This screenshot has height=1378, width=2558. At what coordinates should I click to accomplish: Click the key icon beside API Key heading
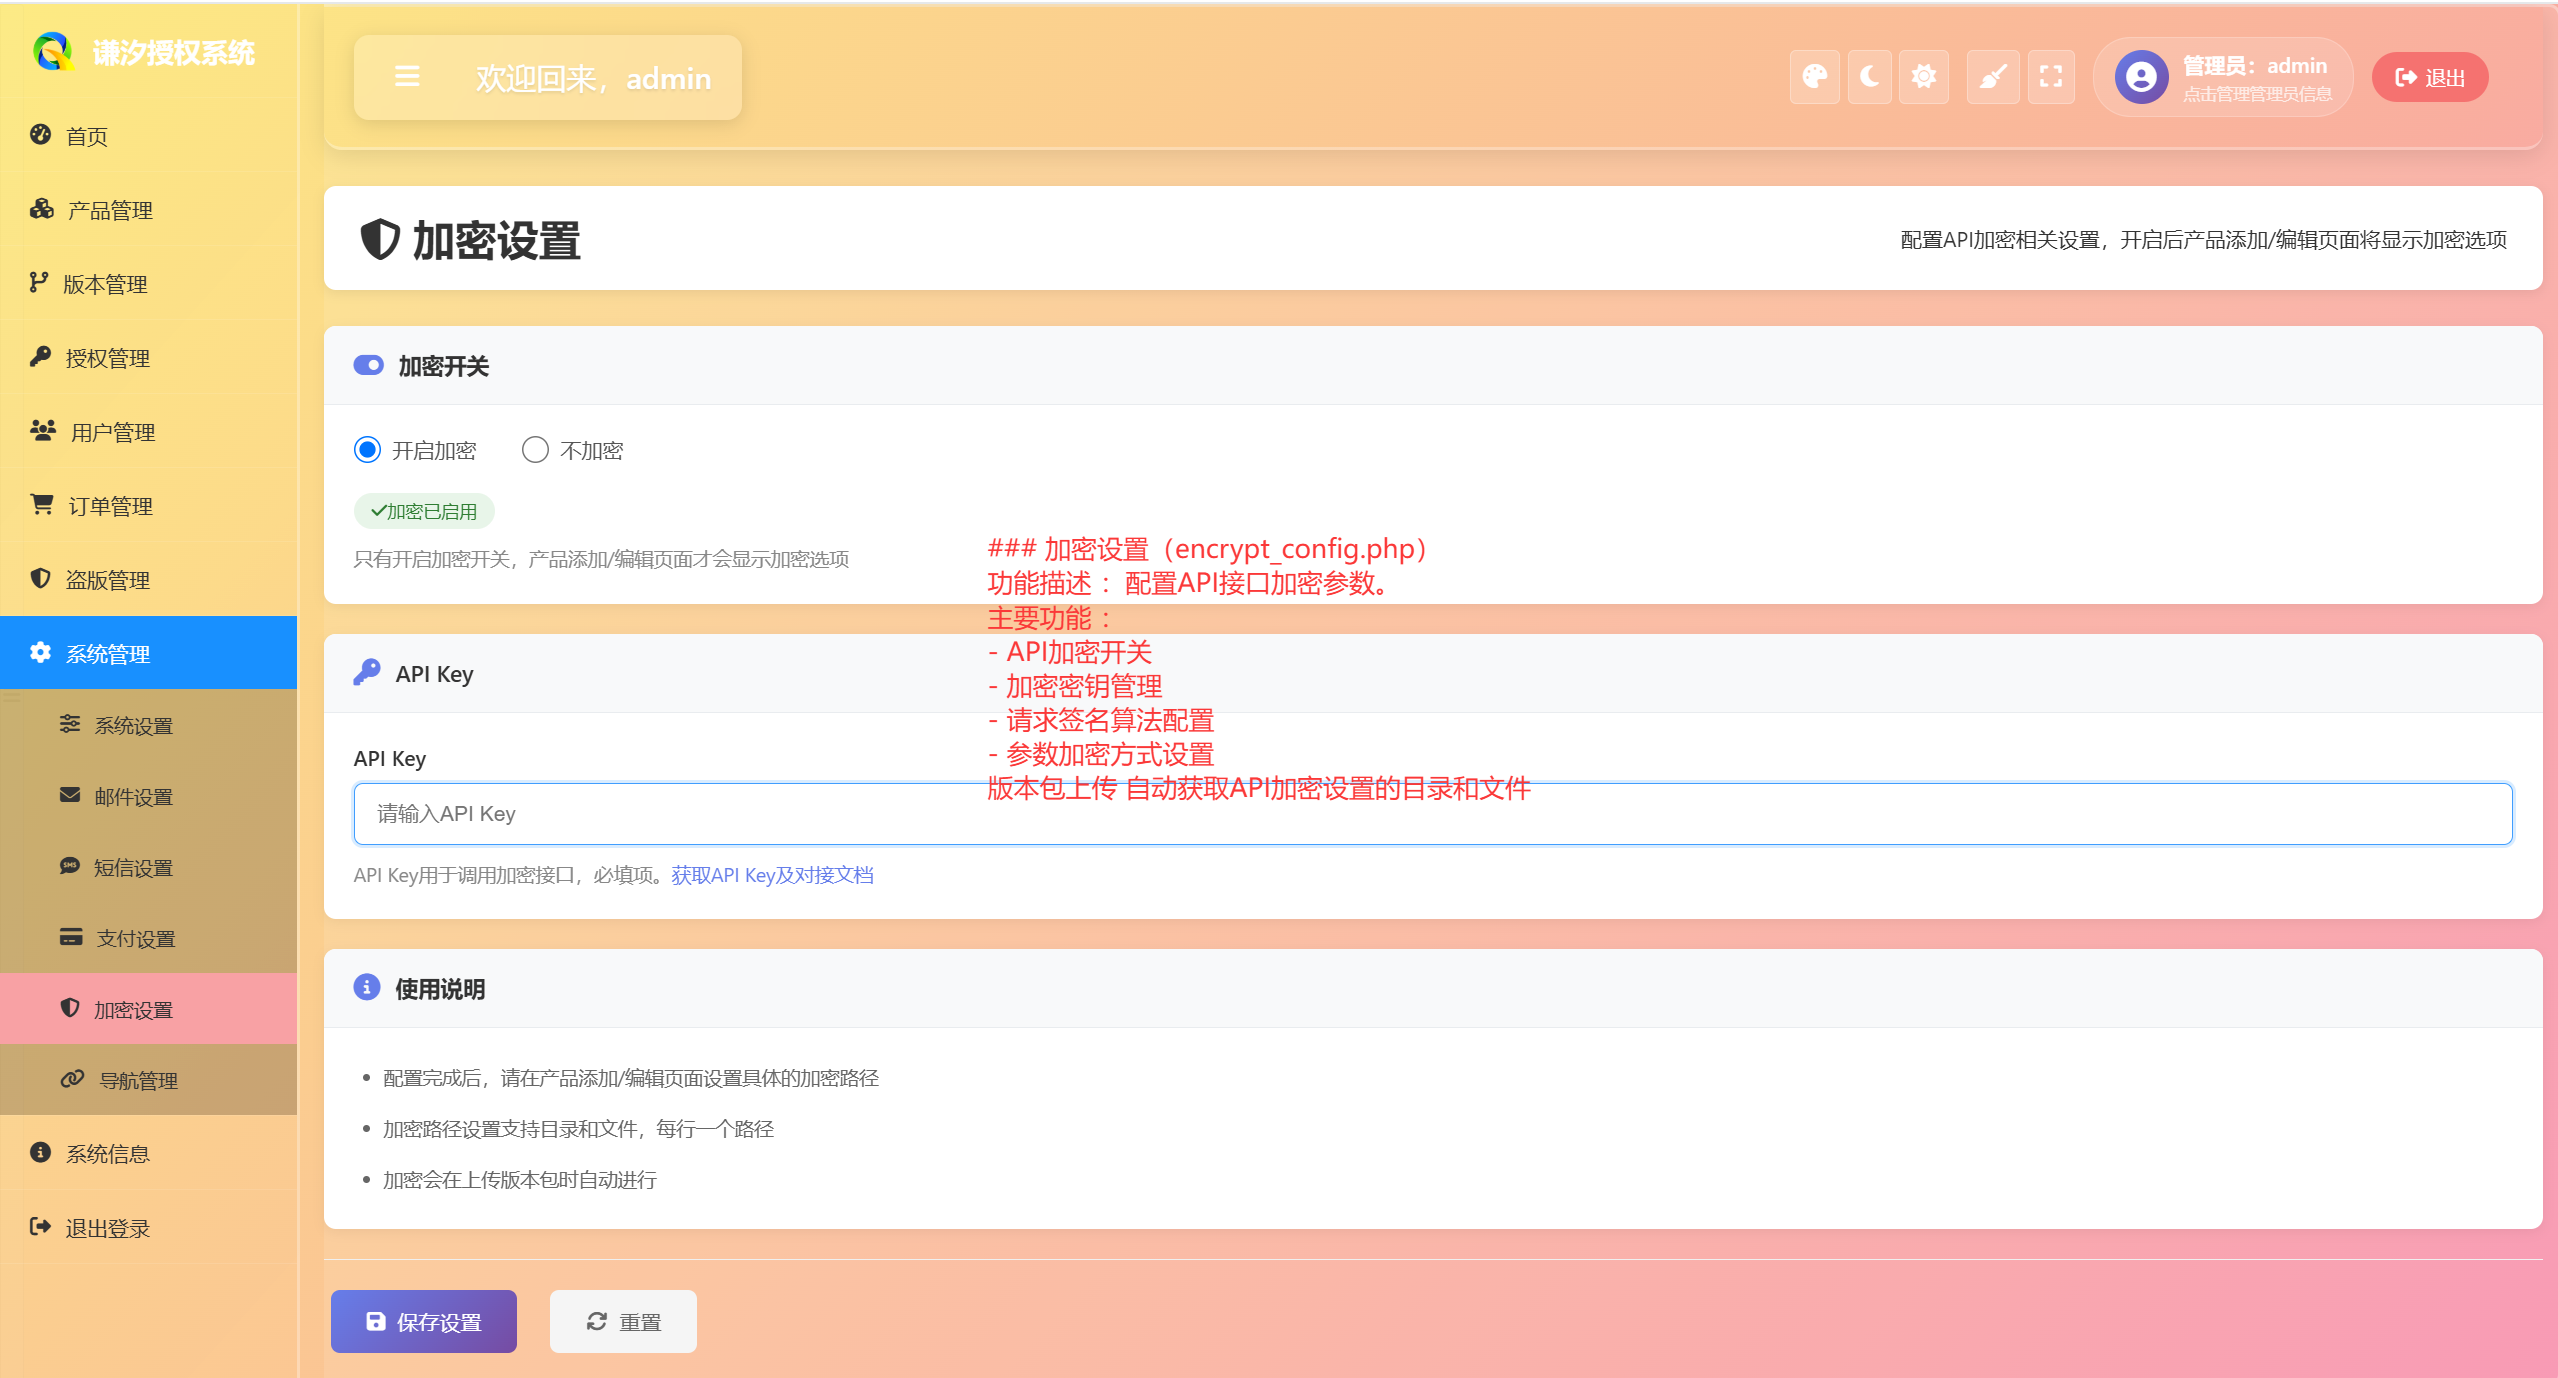[x=367, y=673]
